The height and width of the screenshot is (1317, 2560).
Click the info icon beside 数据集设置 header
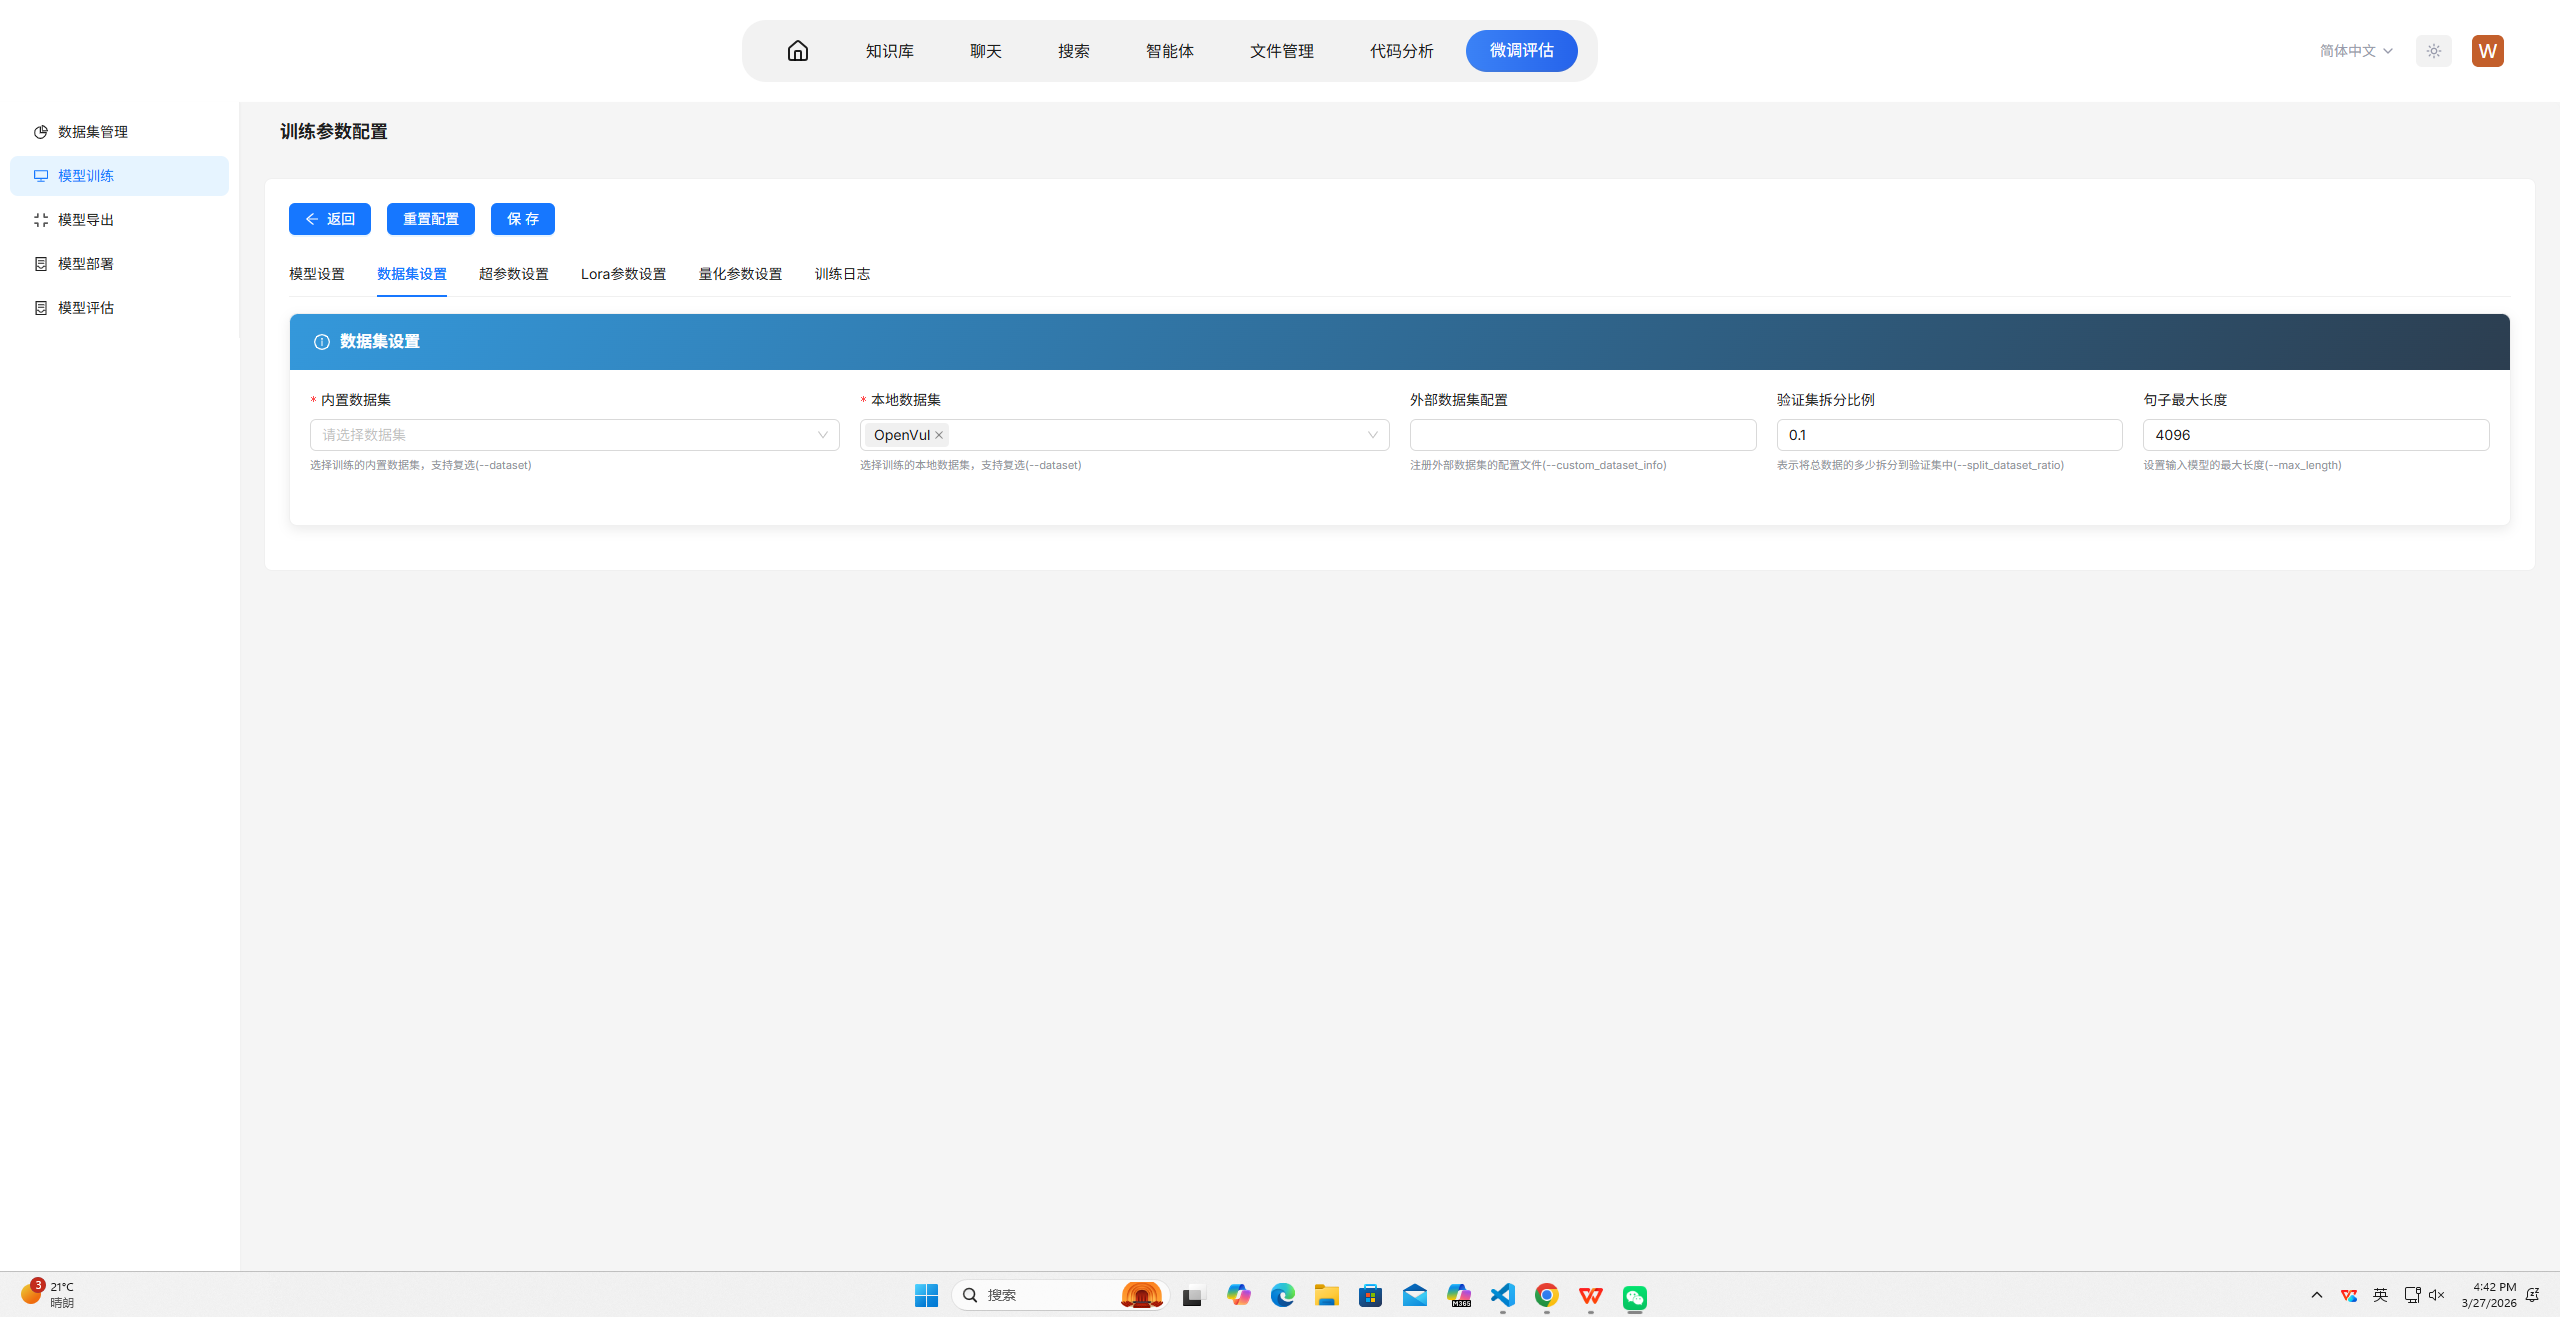[x=322, y=342]
